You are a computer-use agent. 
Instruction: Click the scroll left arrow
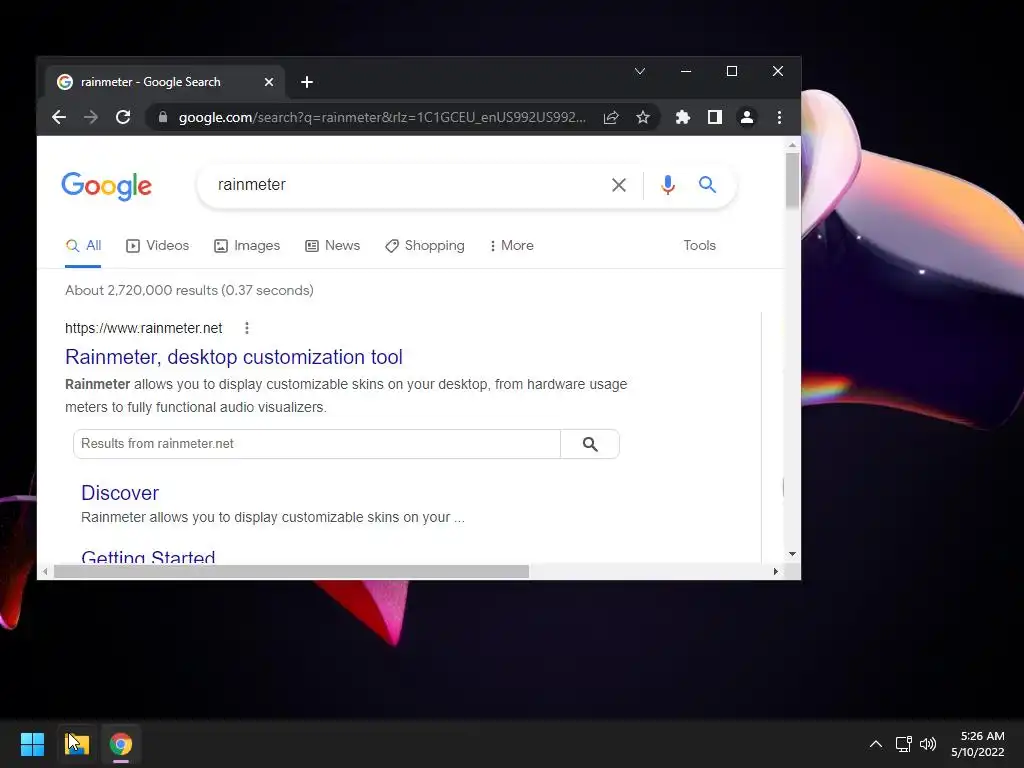[x=44, y=571]
